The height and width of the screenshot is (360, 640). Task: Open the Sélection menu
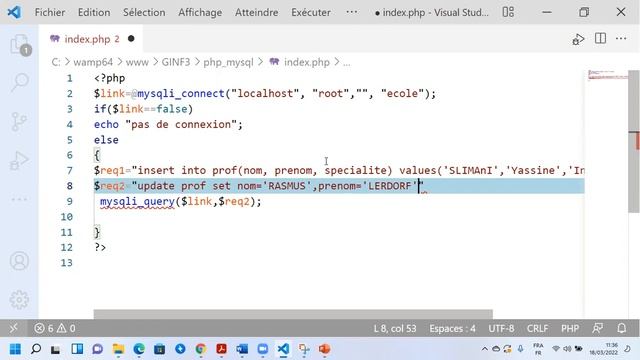tap(144, 12)
